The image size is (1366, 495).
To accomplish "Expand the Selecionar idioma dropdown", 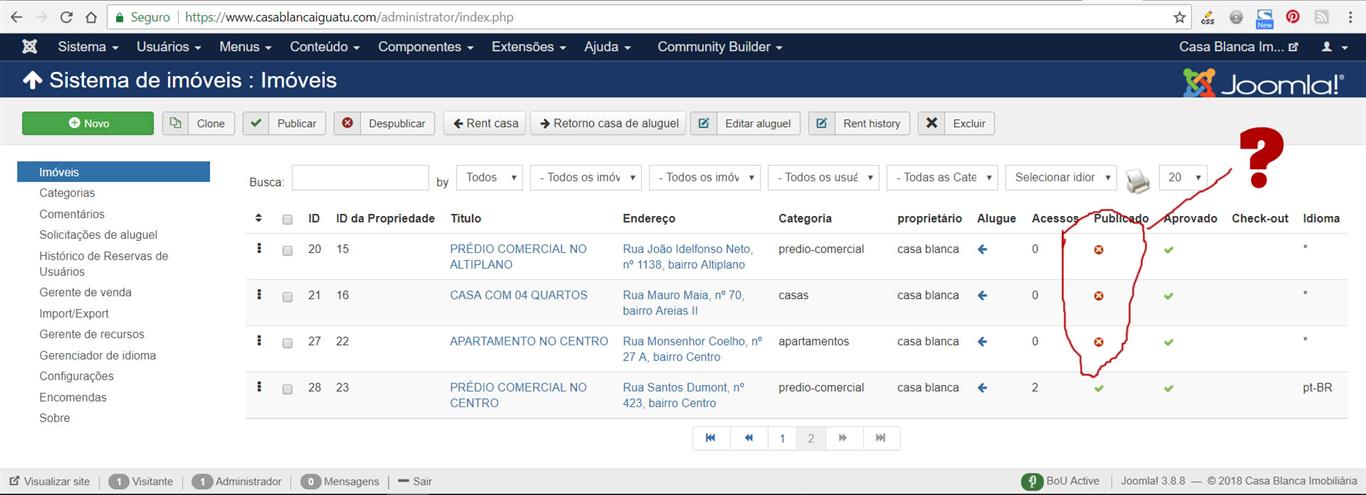I will (x=1060, y=177).
